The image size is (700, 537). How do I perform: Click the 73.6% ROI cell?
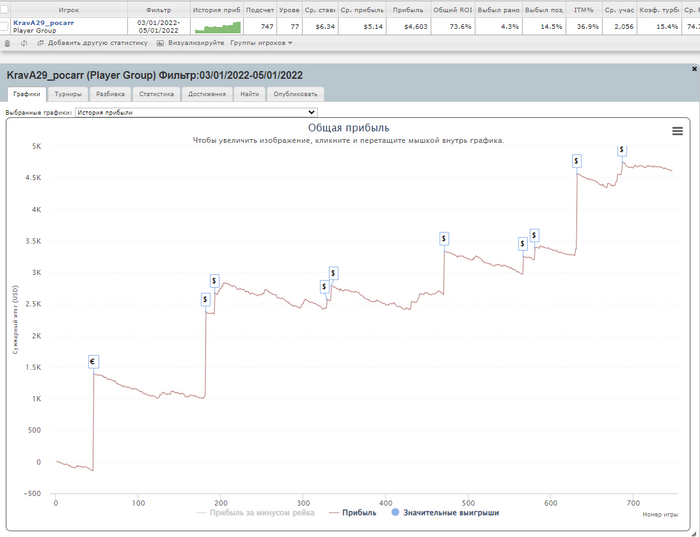[453, 26]
